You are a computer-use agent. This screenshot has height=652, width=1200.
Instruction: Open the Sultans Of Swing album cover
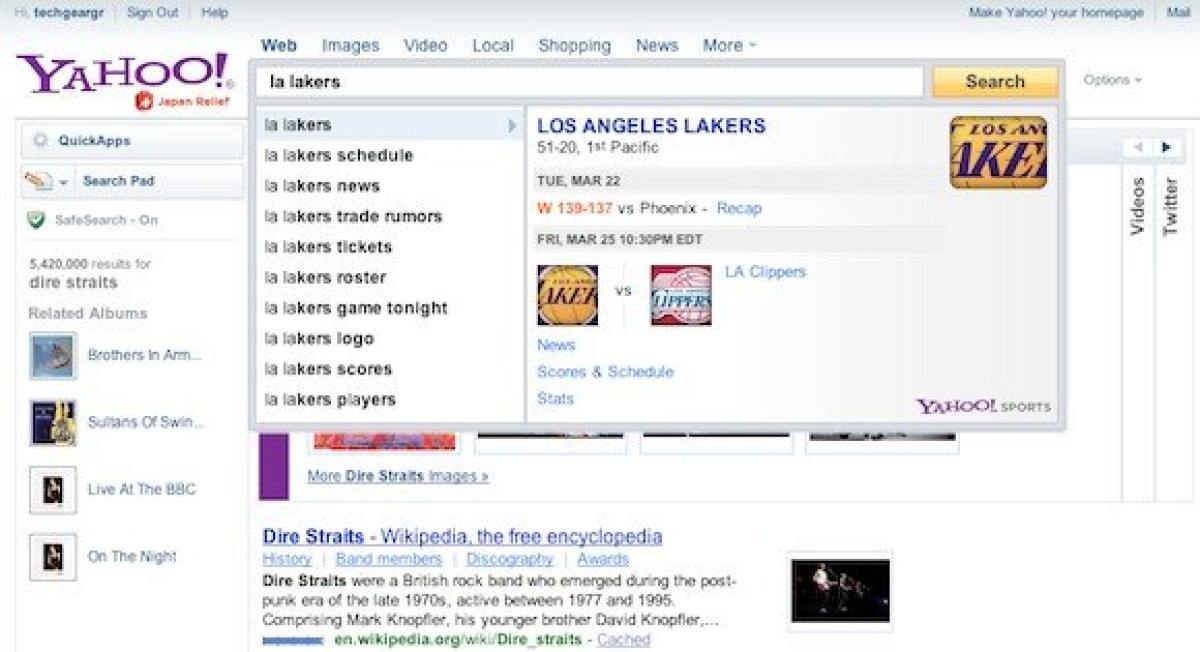53,423
